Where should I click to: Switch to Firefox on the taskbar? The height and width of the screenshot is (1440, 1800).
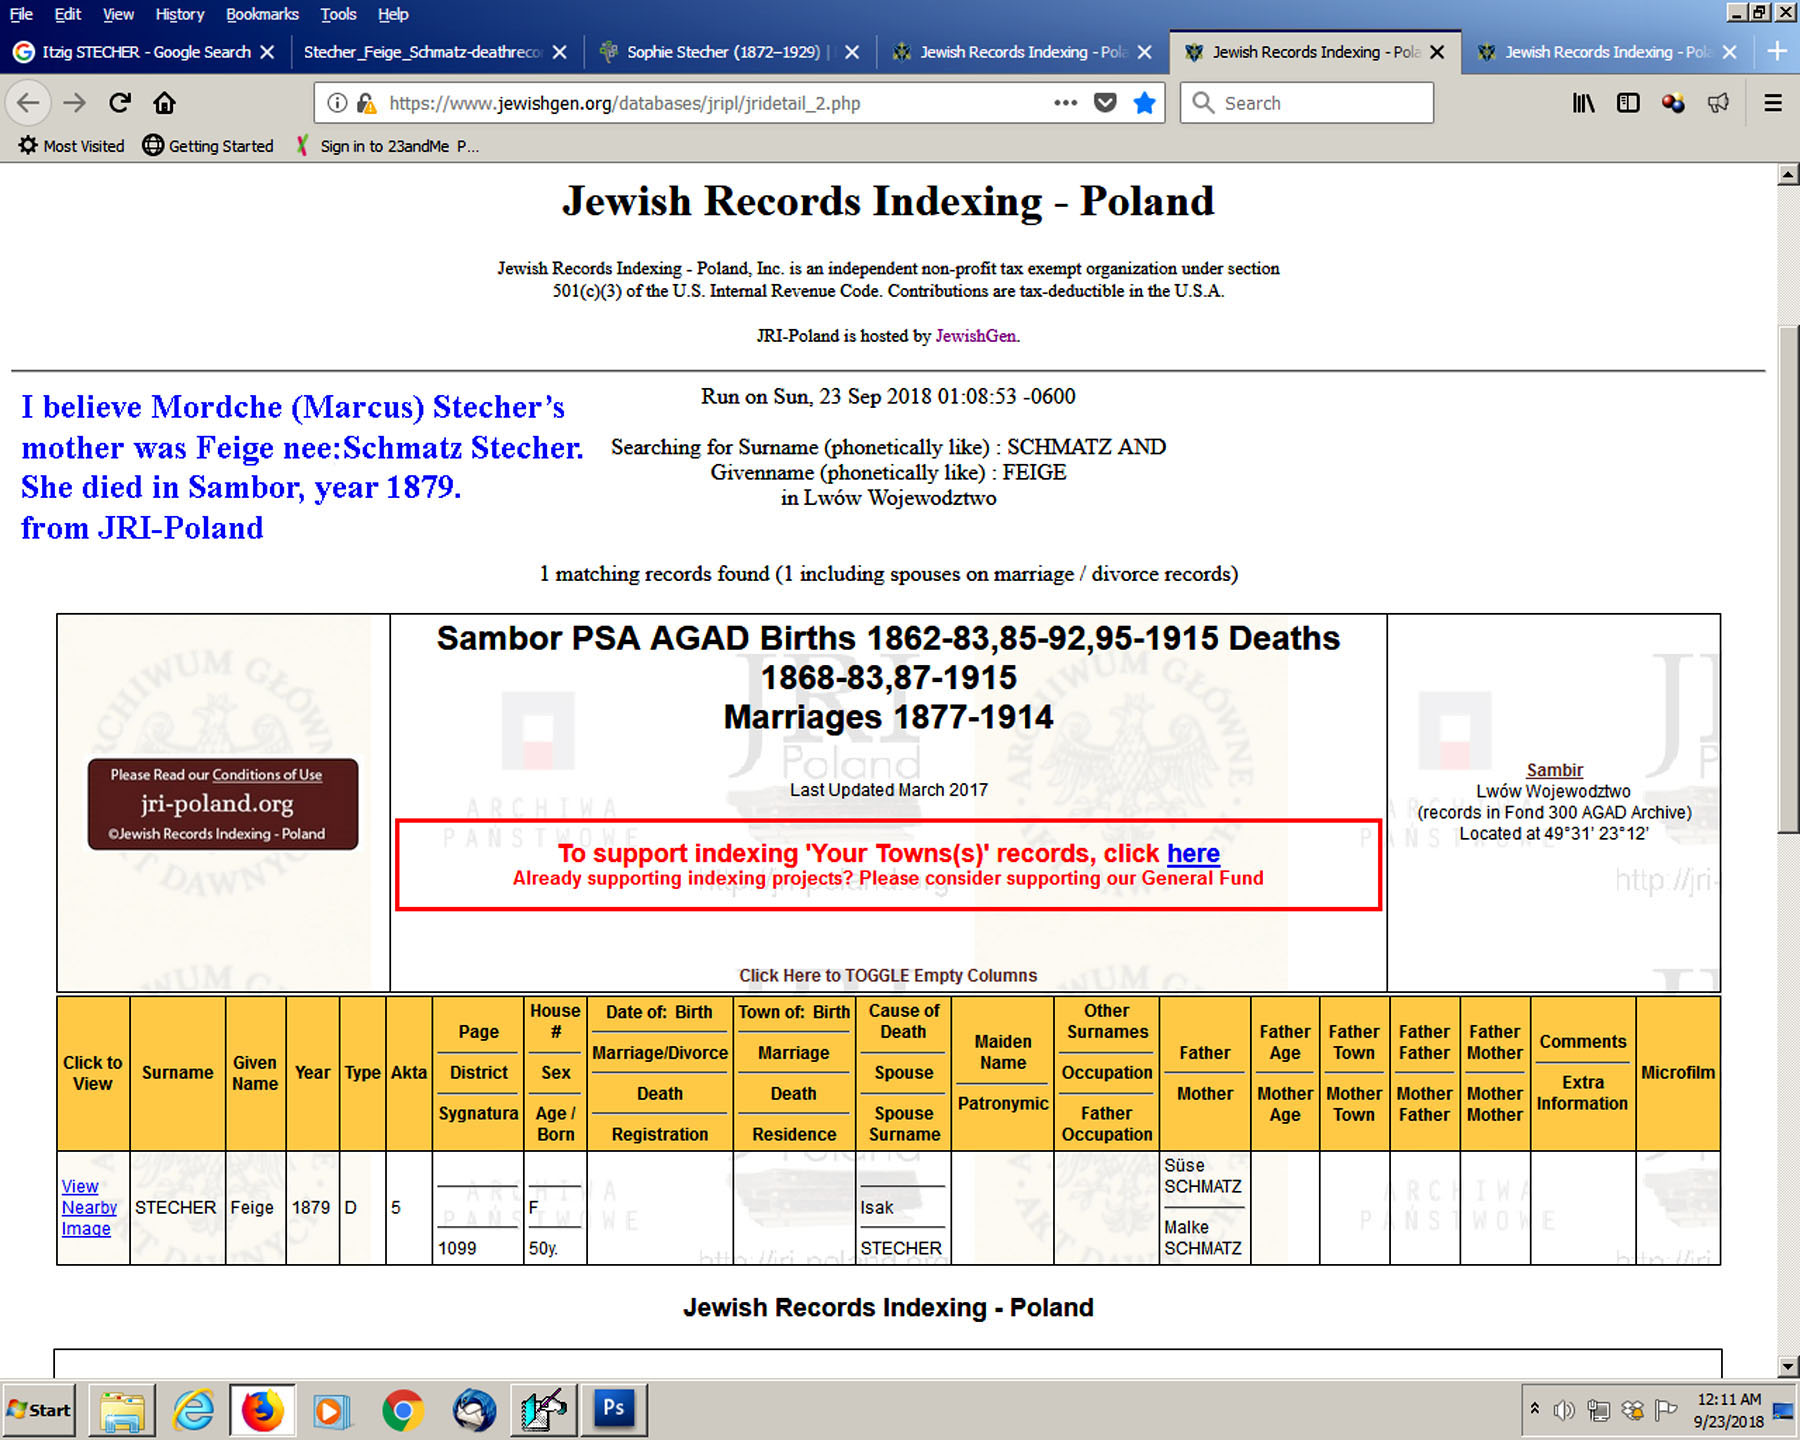262,1410
